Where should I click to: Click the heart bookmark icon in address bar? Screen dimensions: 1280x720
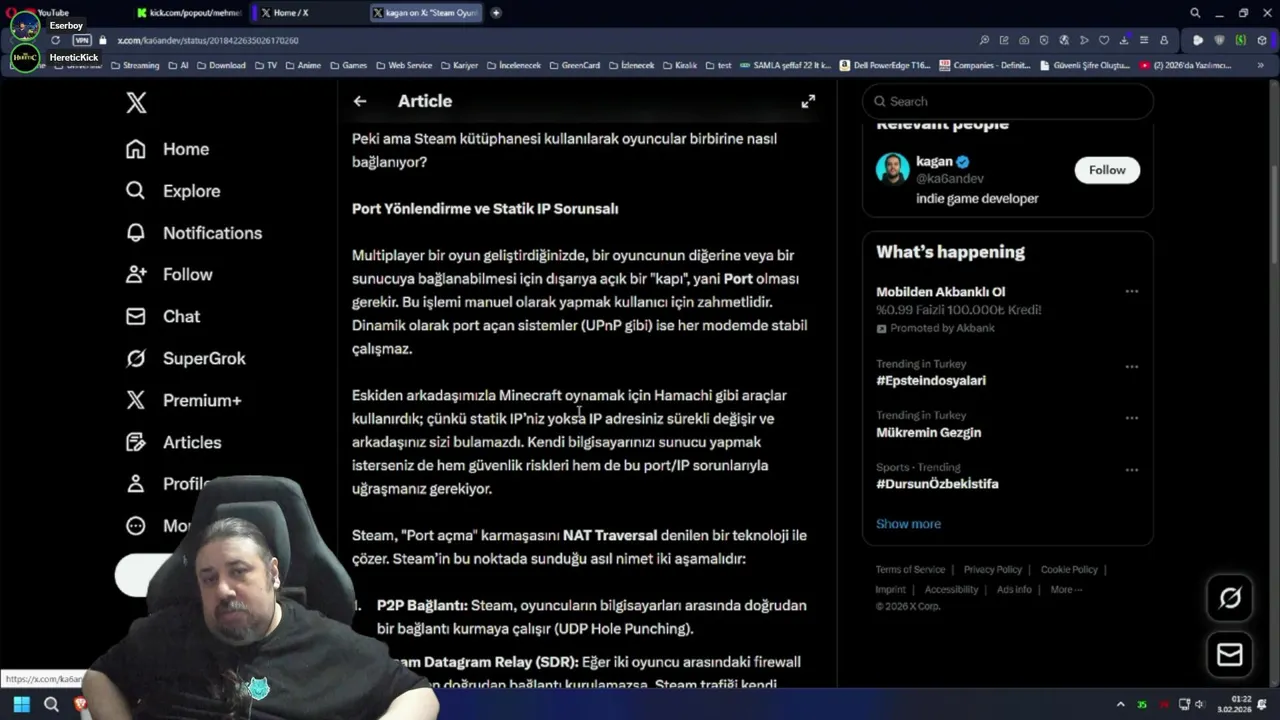[x=1104, y=40]
